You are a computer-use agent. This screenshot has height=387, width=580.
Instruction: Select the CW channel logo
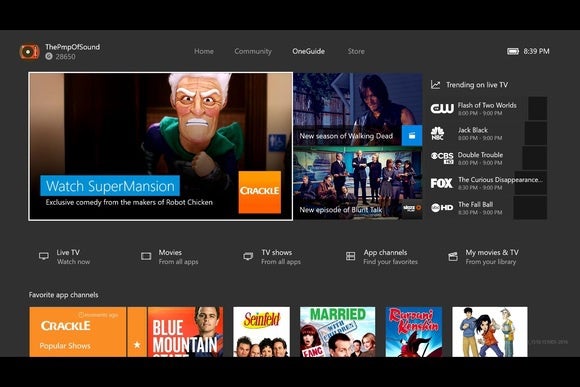coord(442,108)
